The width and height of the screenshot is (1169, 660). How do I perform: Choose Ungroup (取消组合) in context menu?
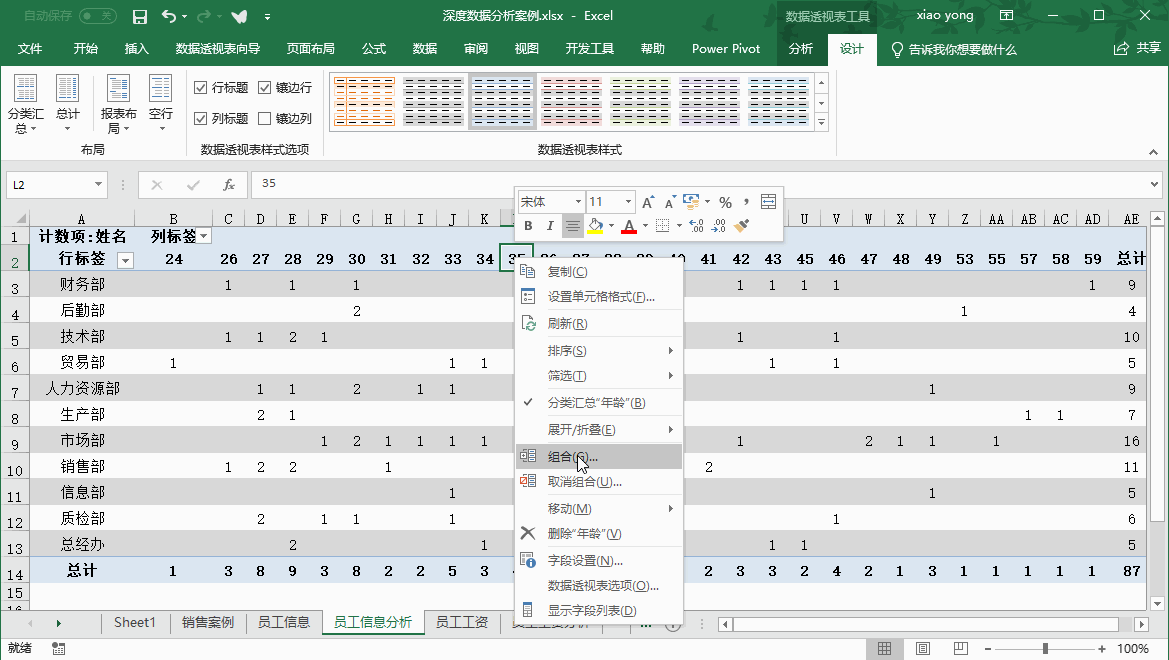click(599, 482)
